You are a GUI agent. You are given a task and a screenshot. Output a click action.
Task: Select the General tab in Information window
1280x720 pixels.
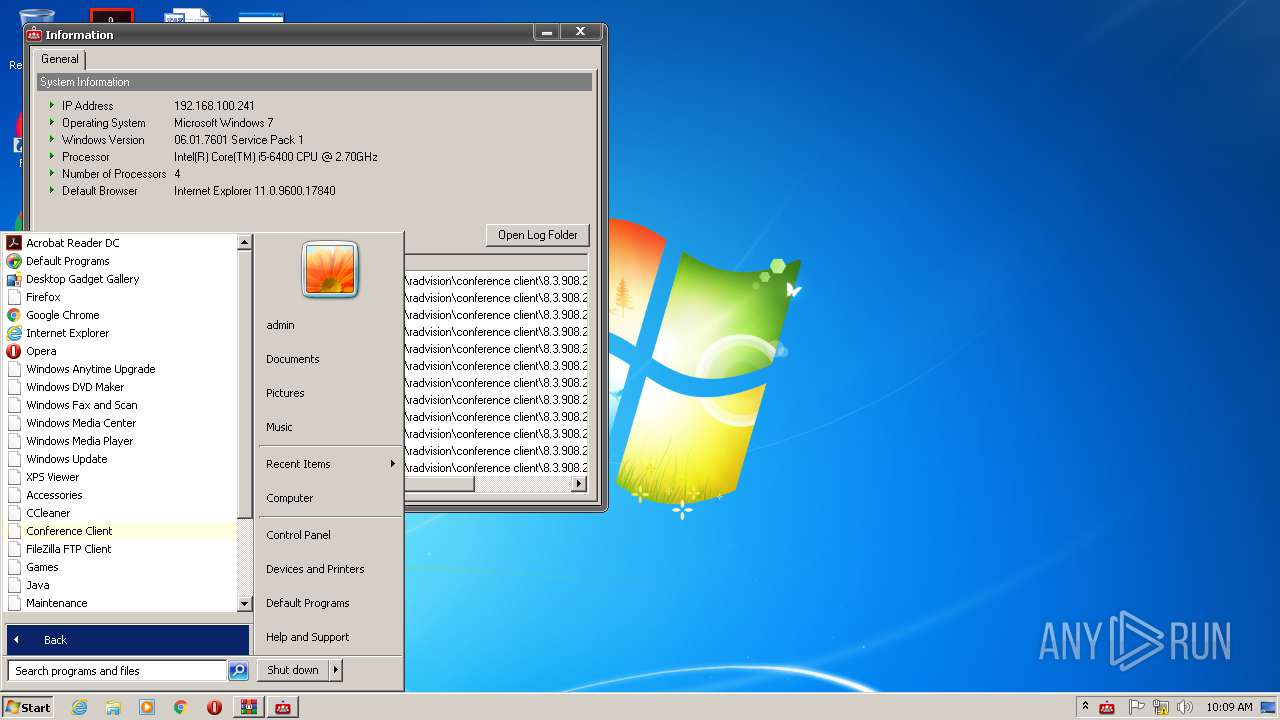click(x=60, y=59)
